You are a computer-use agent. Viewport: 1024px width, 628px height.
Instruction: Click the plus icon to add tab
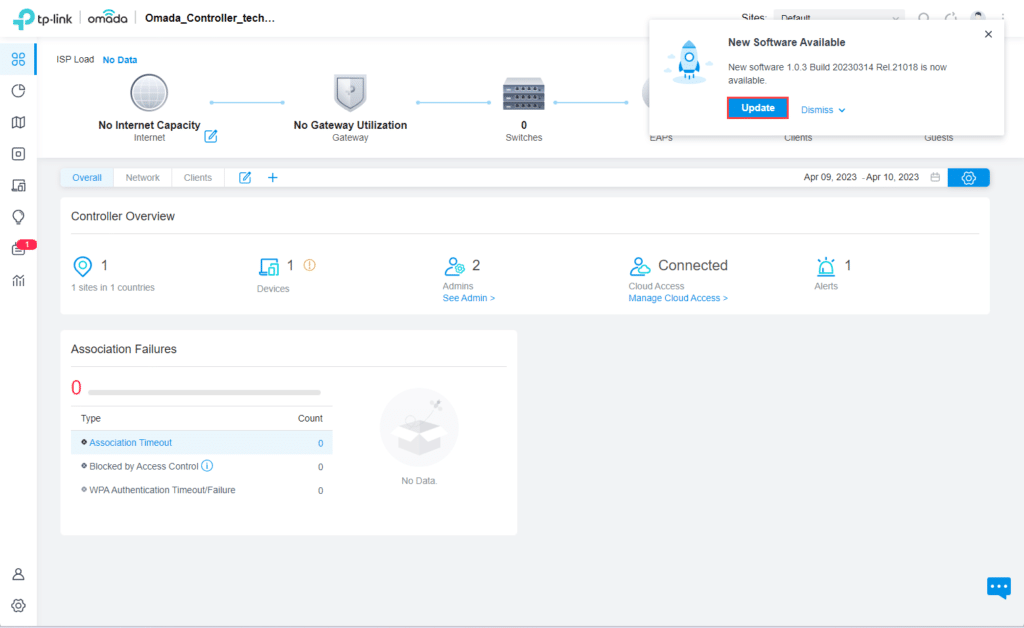coord(272,178)
